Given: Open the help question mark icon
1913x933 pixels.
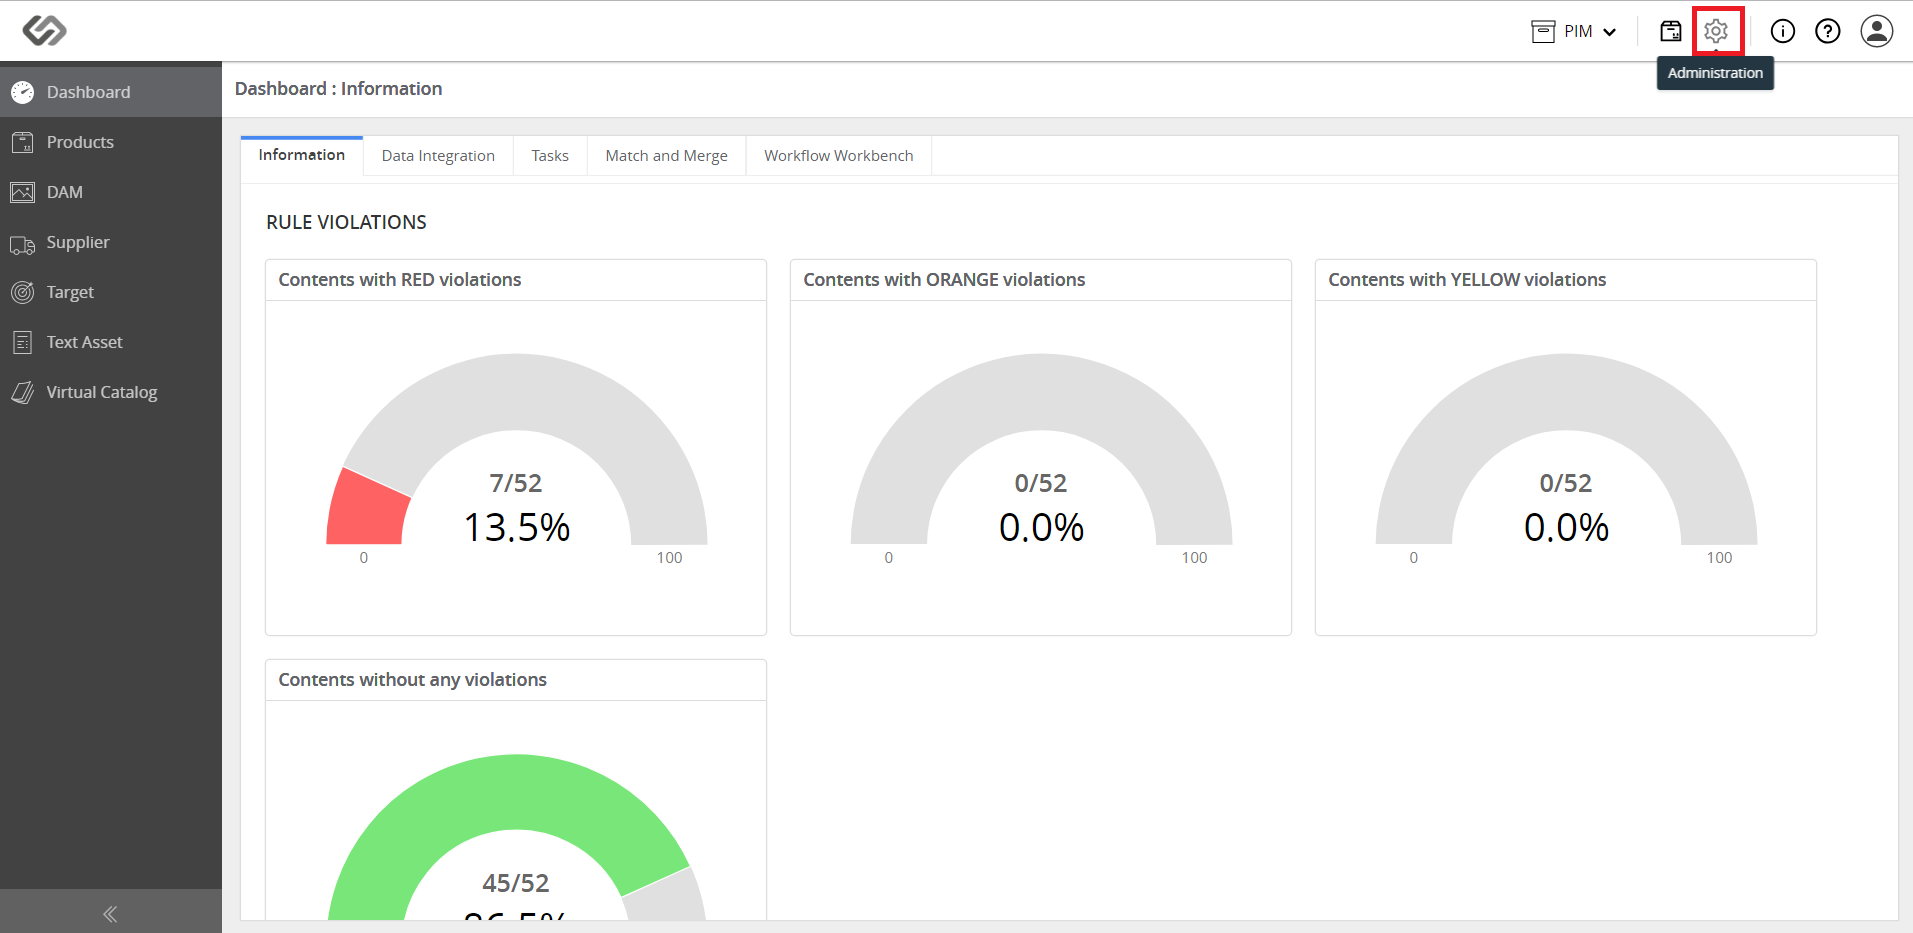Looking at the screenshot, I should click(x=1829, y=31).
